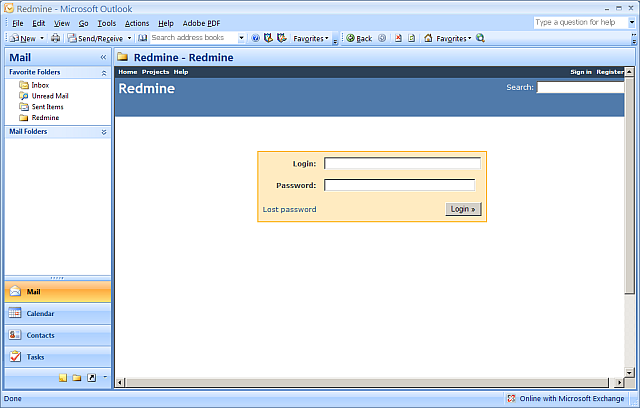Click the Search the Web magnifier icon
Image resolution: width=640 pixels, height=408 pixels.
coord(480,38)
